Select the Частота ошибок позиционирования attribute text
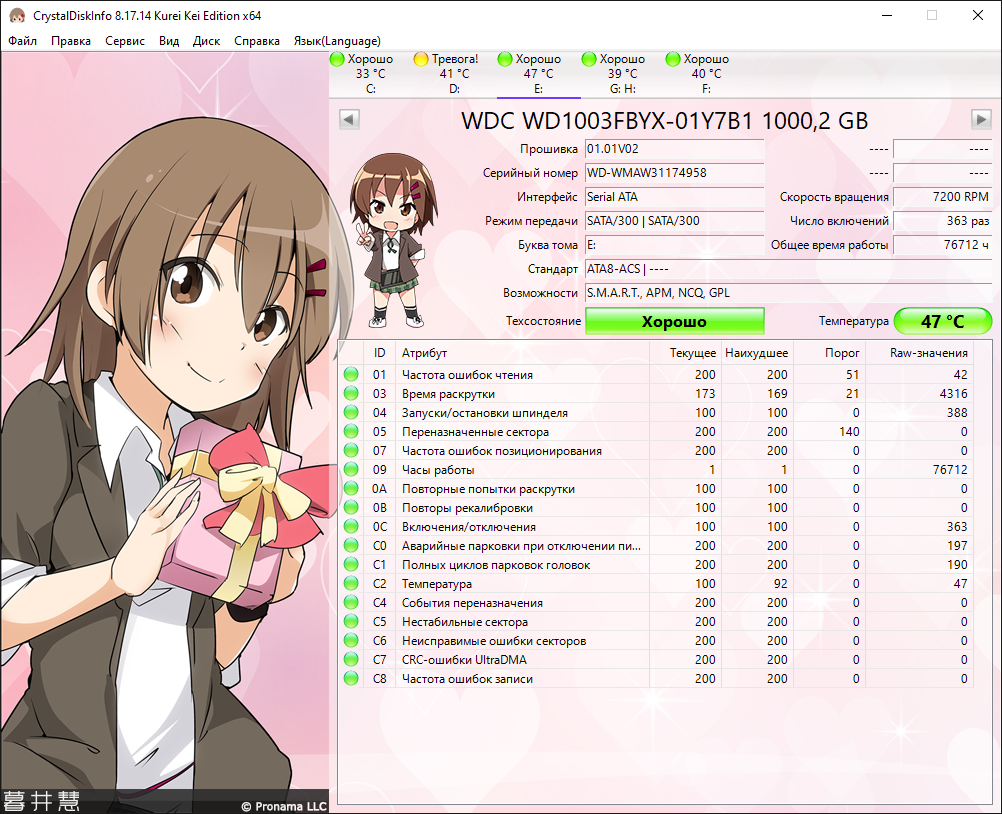 tap(502, 451)
